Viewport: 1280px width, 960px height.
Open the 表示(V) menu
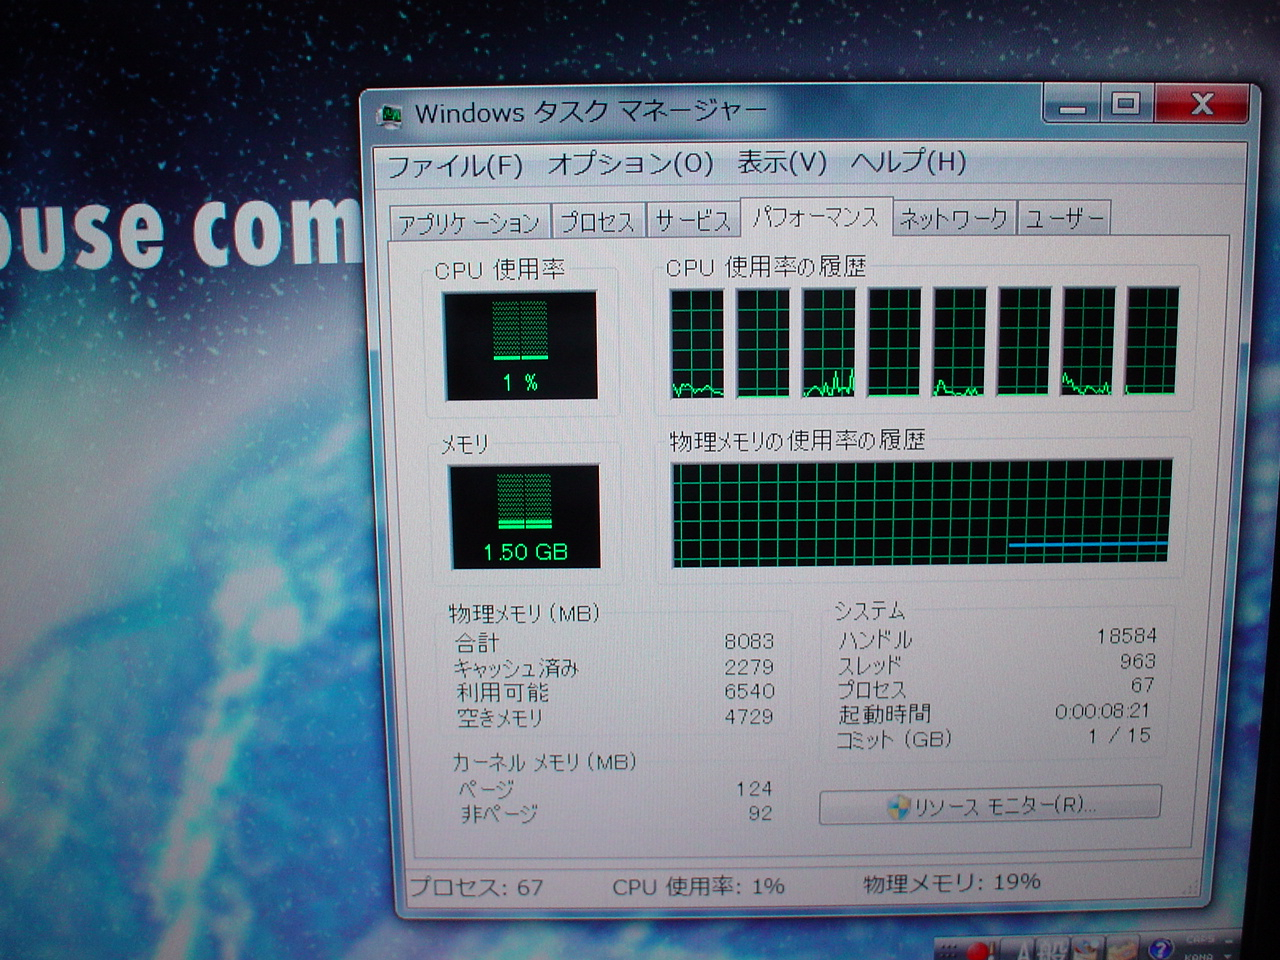click(782, 162)
